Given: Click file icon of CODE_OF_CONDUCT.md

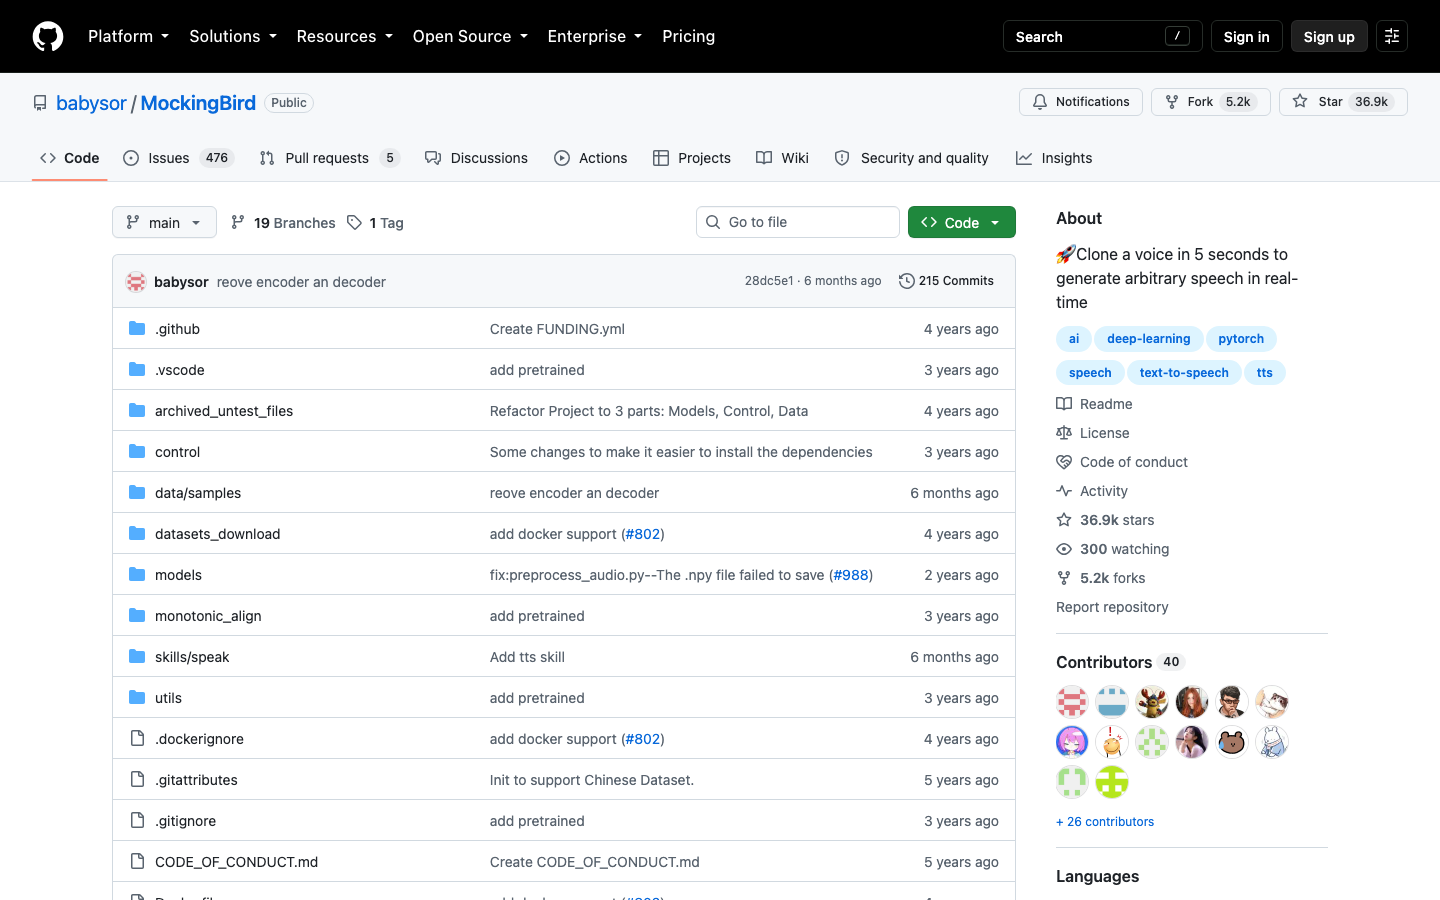Looking at the screenshot, I should pyautogui.click(x=137, y=862).
